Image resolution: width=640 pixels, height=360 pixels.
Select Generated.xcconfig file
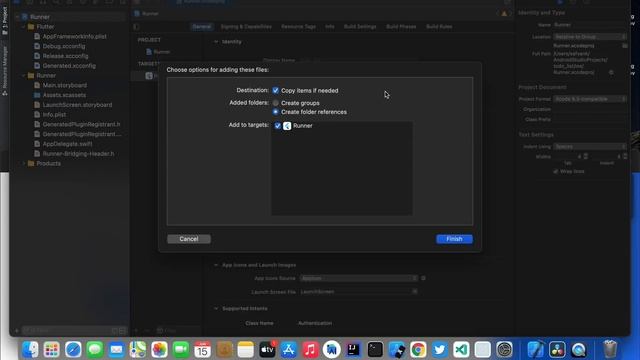[69, 66]
